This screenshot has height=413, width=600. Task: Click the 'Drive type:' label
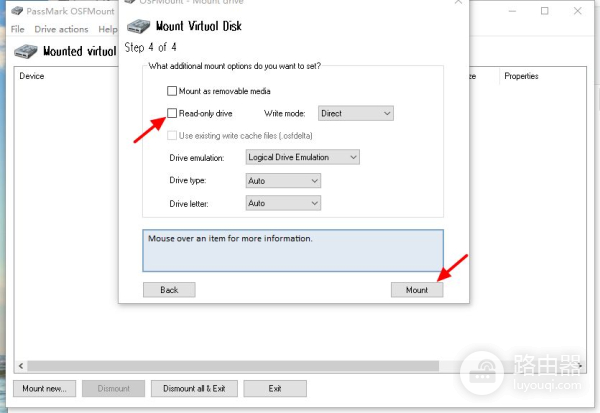[188, 180]
